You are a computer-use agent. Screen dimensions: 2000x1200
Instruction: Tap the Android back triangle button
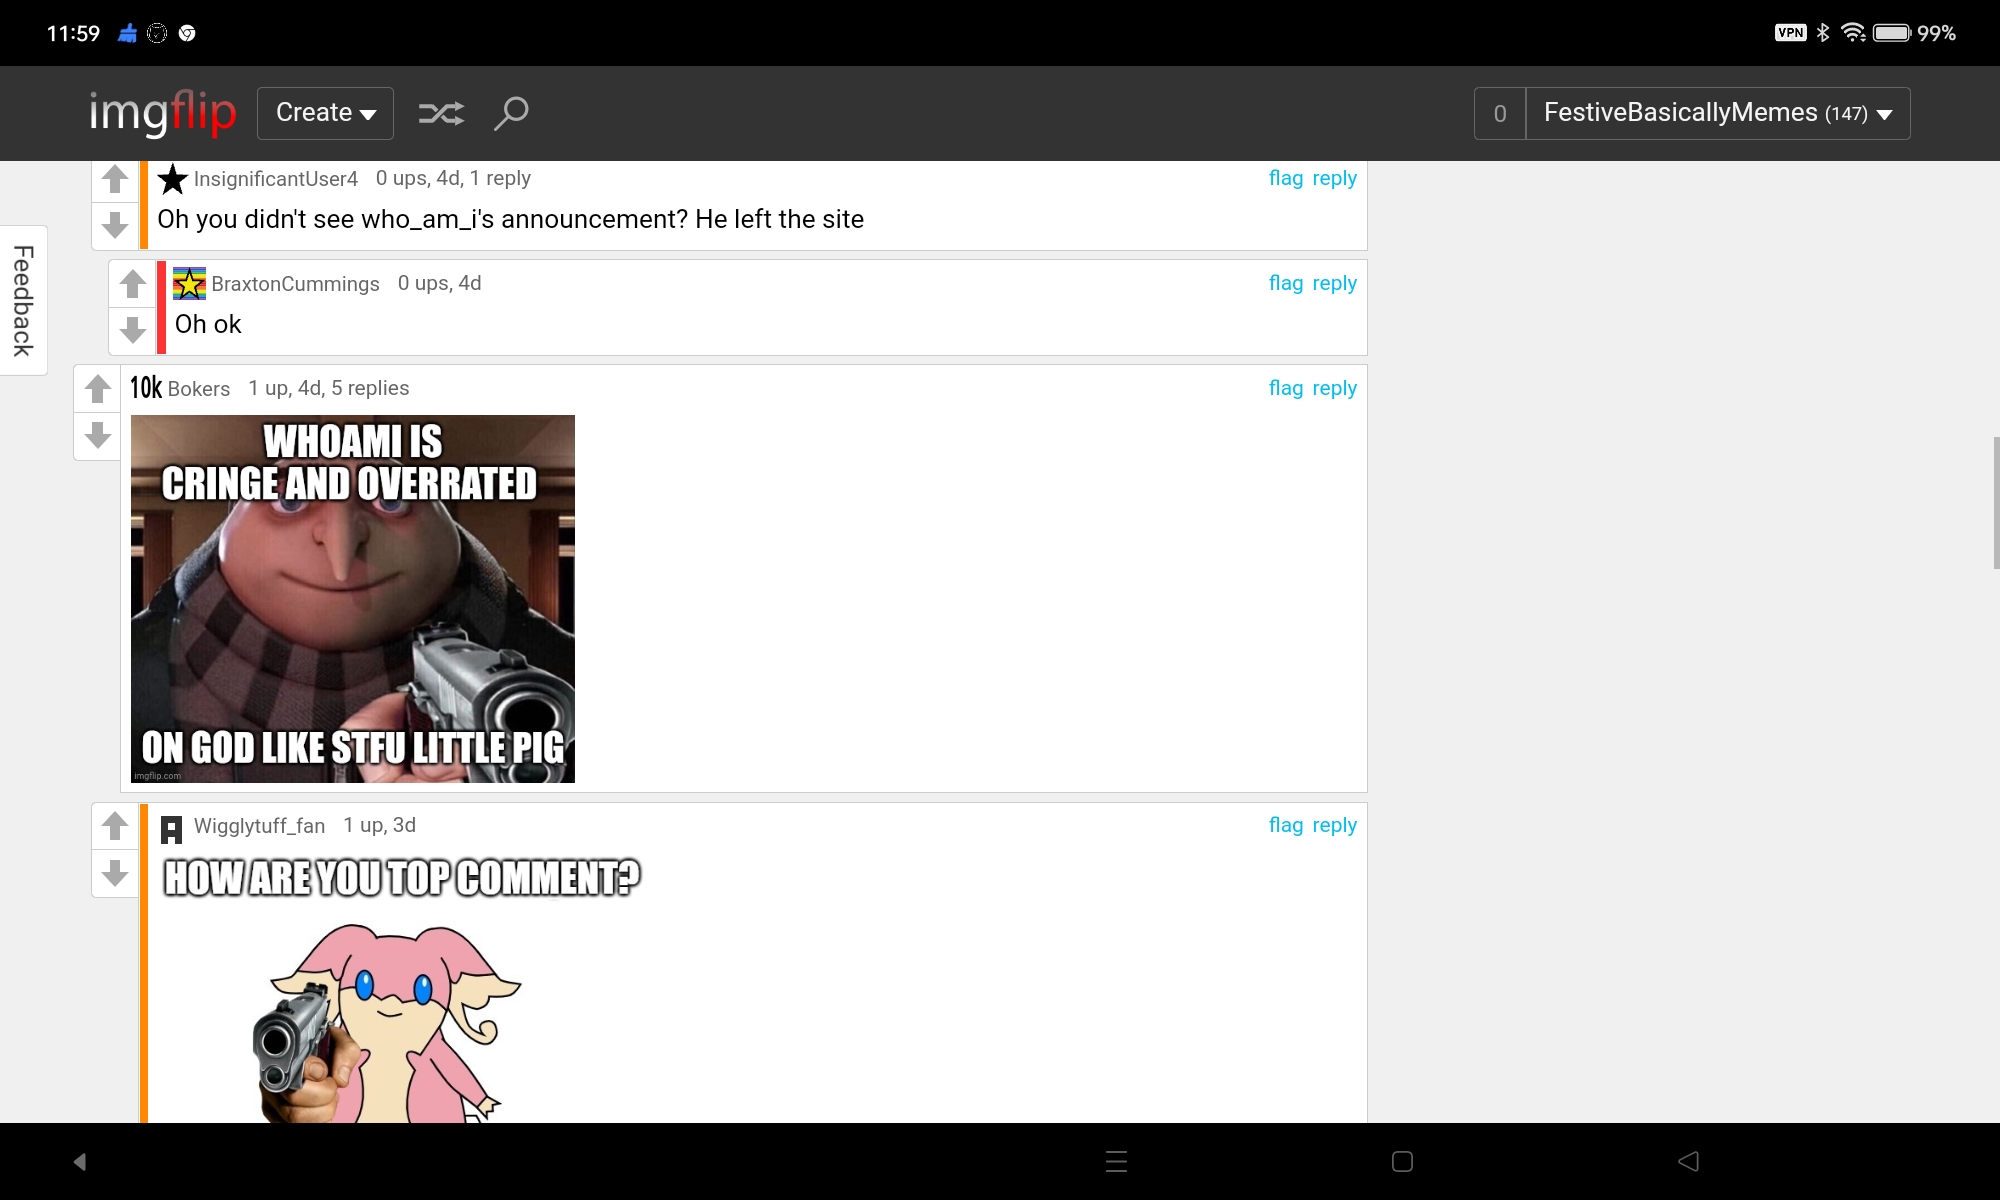[x=1688, y=1161]
